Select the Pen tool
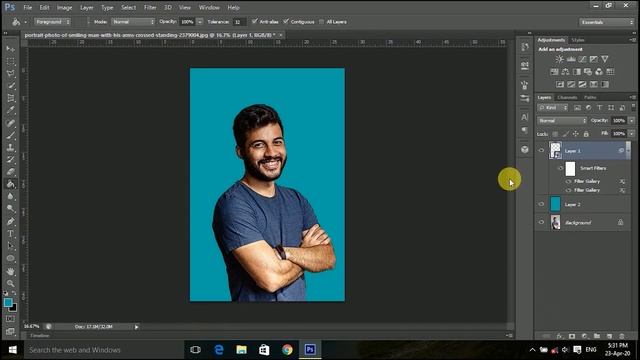Screen dimensions: 640x360 (10, 222)
